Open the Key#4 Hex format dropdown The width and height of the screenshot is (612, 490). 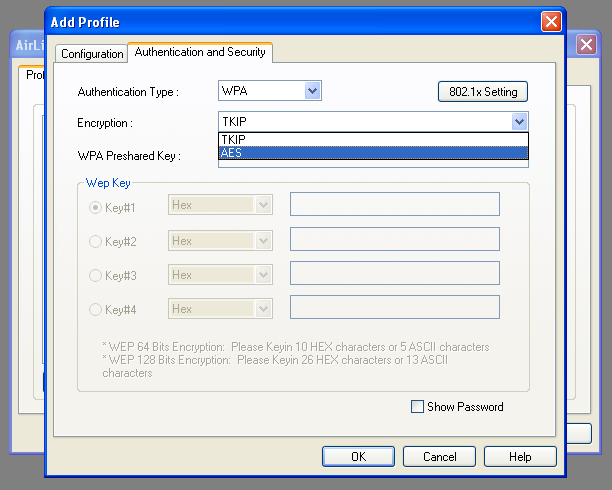coord(220,309)
